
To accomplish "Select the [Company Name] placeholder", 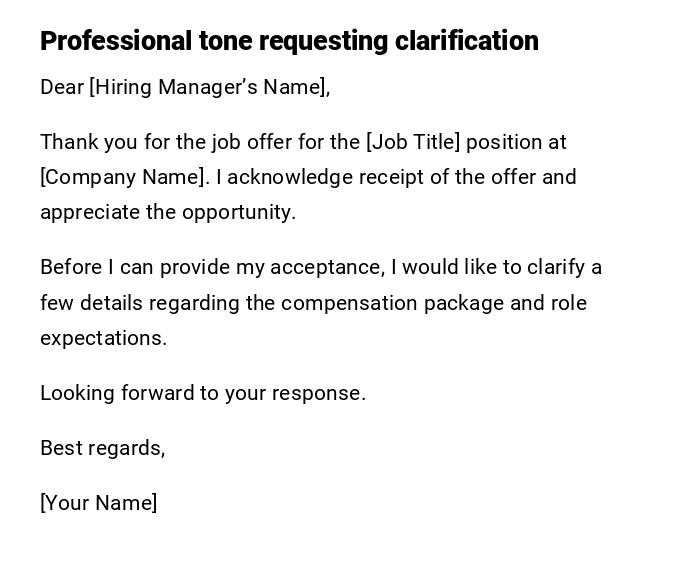I will [x=124, y=177].
